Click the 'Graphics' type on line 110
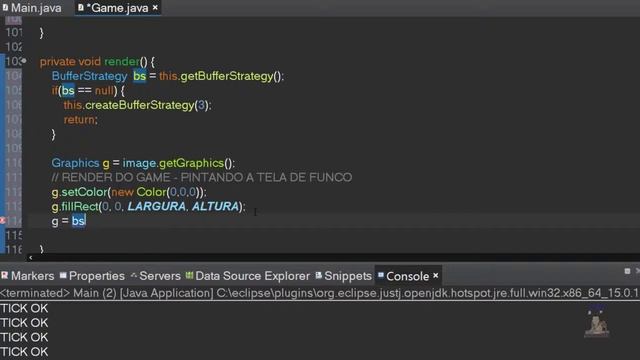640x360 pixels. 76,163
